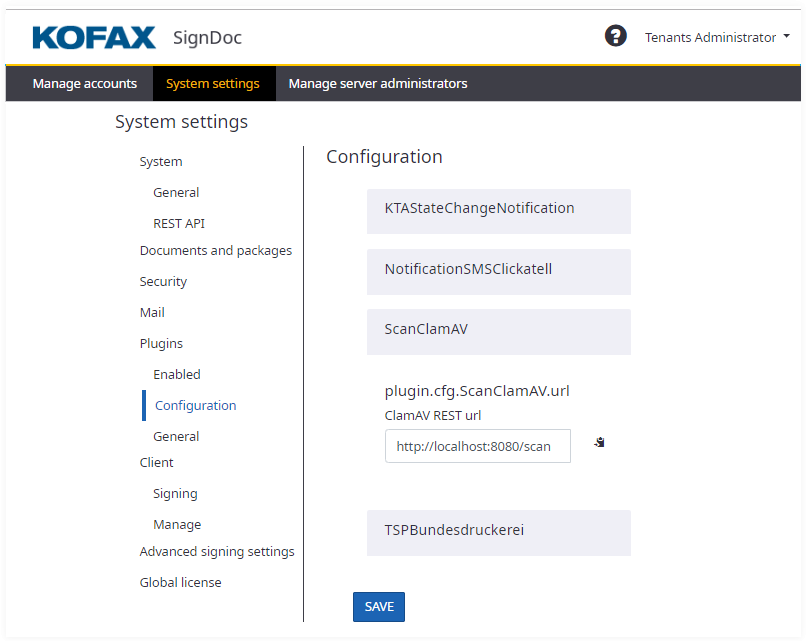Open the Tenants Administrator dropdown menu

click(717, 38)
